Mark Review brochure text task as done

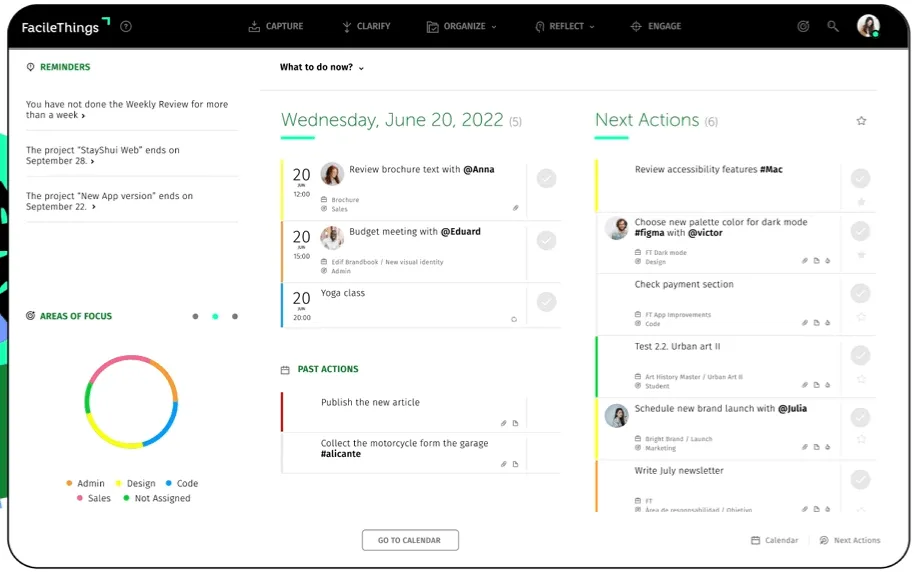(x=546, y=178)
